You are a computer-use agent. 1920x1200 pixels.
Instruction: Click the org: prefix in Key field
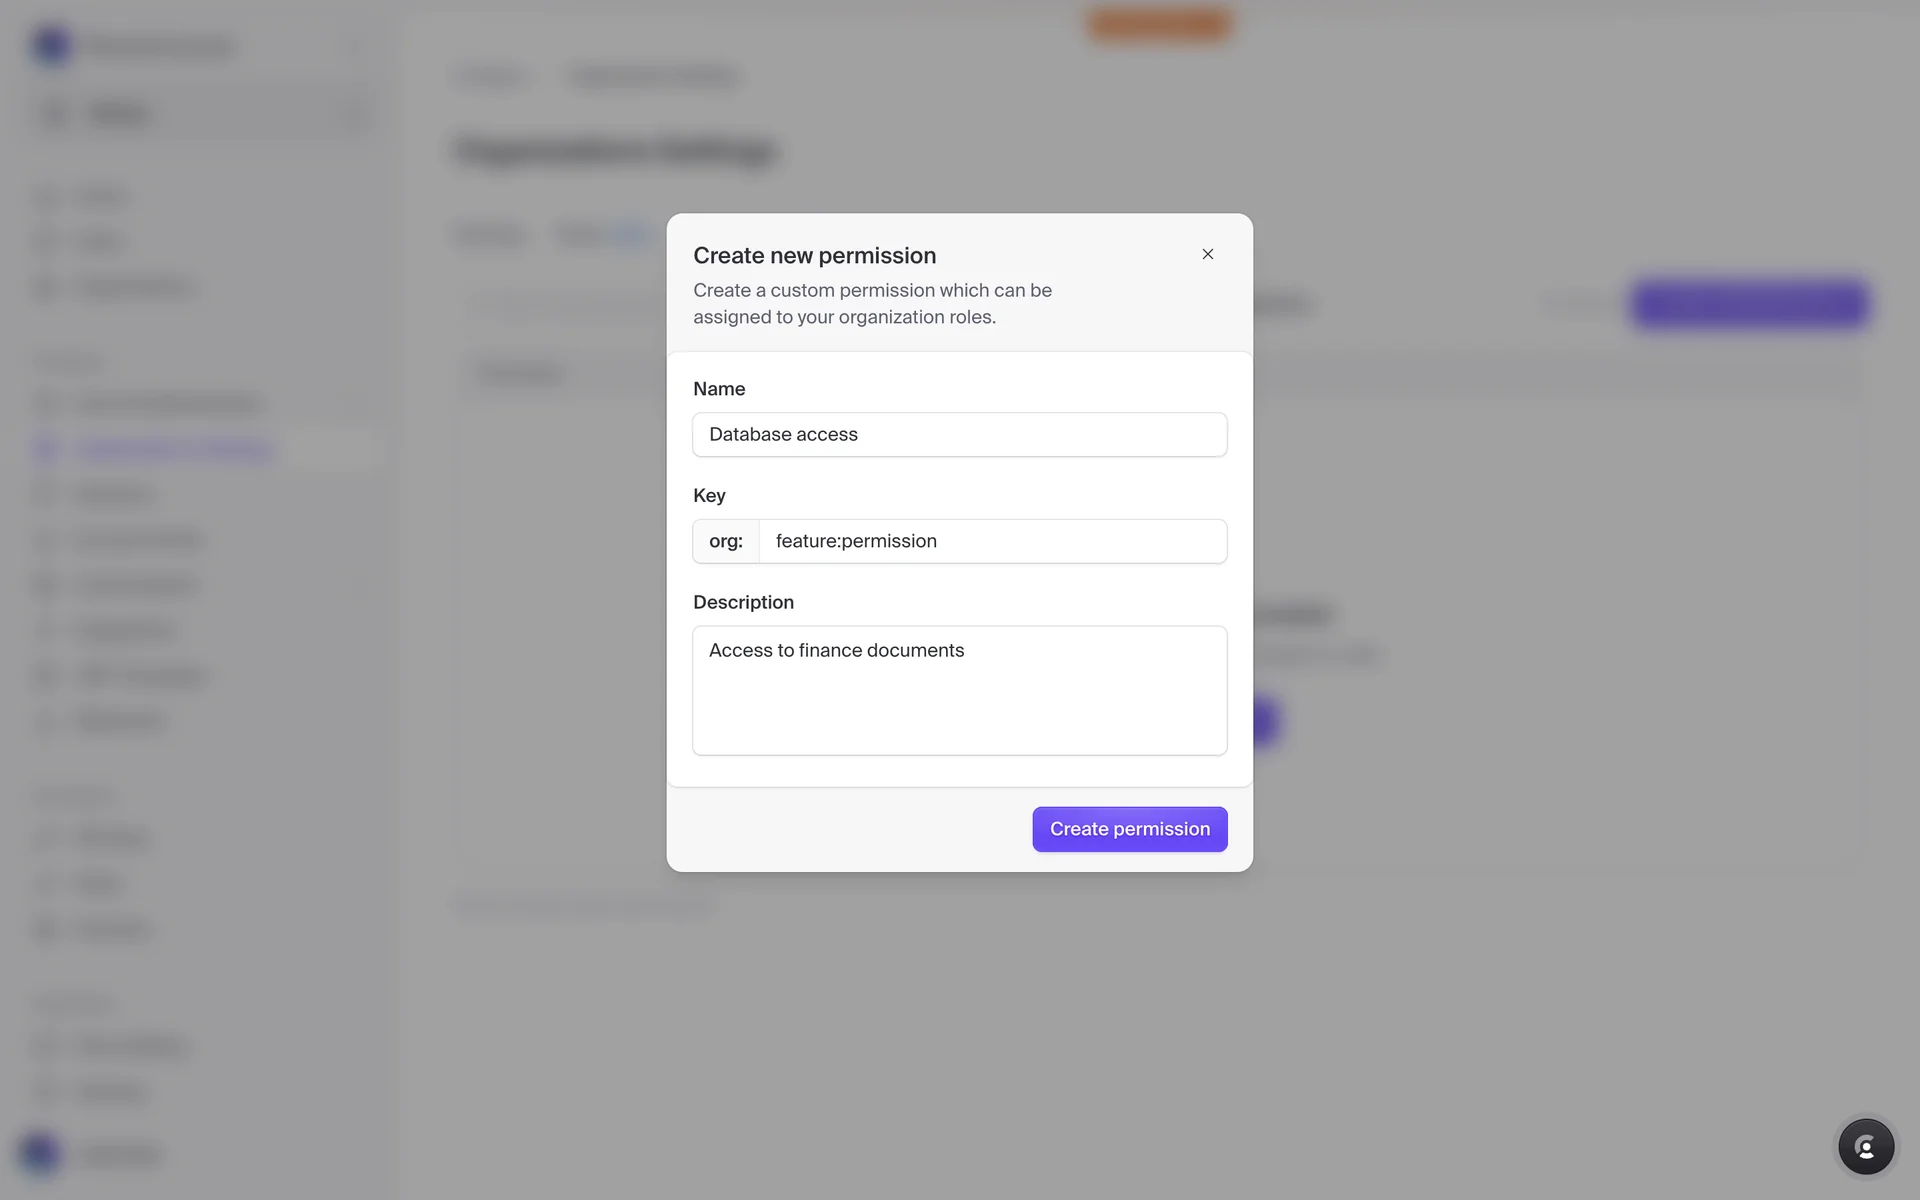click(x=726, y=541)
